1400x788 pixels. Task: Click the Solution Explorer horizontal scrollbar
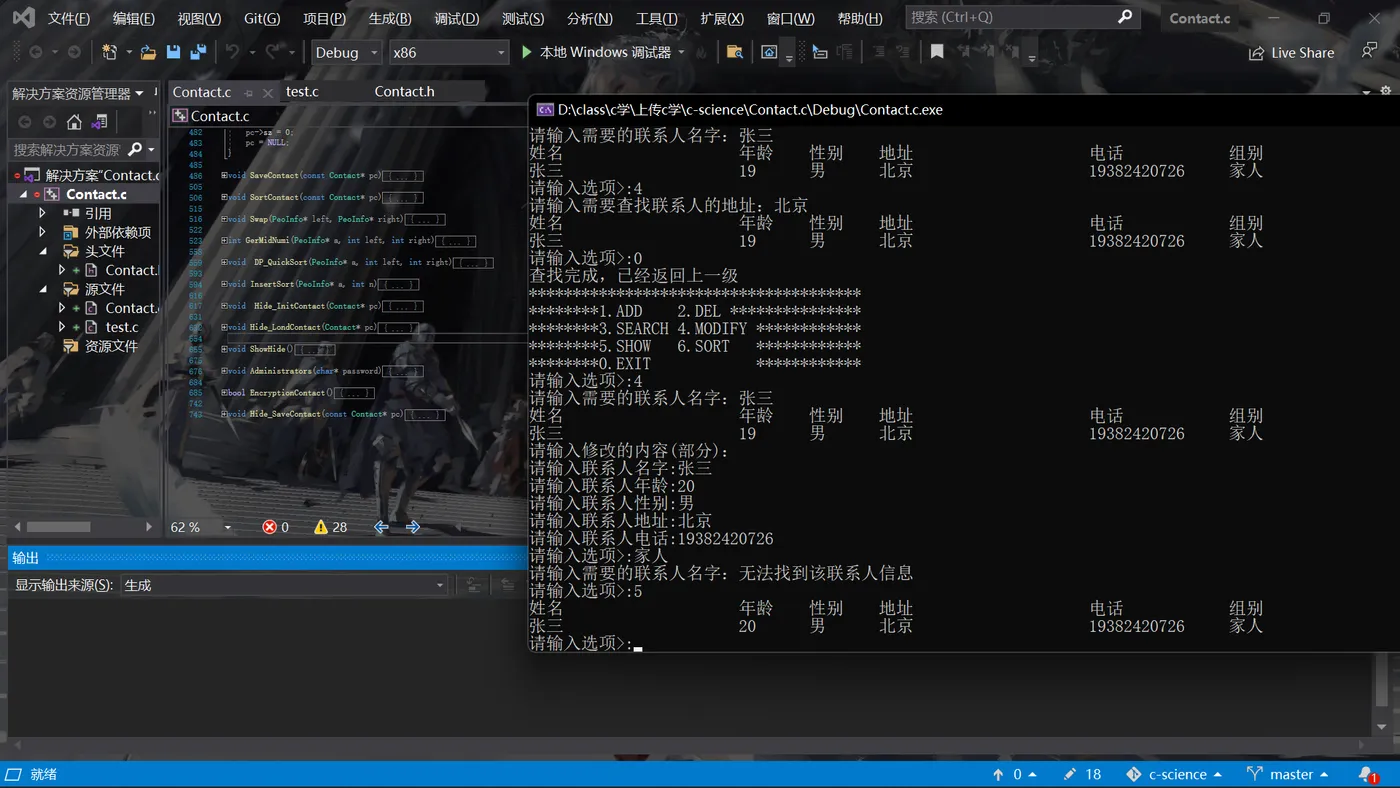click(82, 527)
